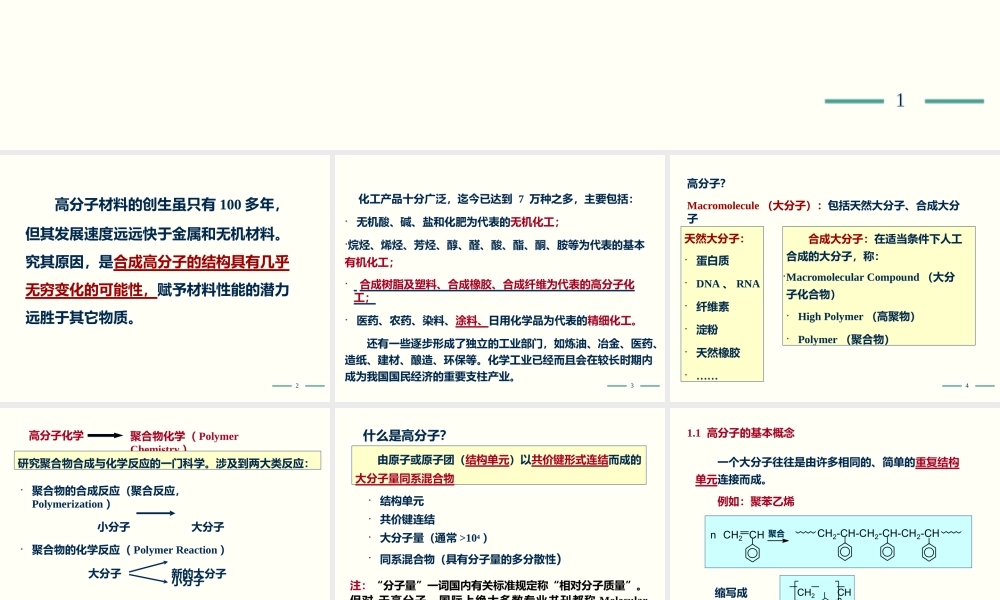Click the bullet High Polymer (高聚物)
The width and height of the screenshot is (1000, 600).
coord(857,316)
